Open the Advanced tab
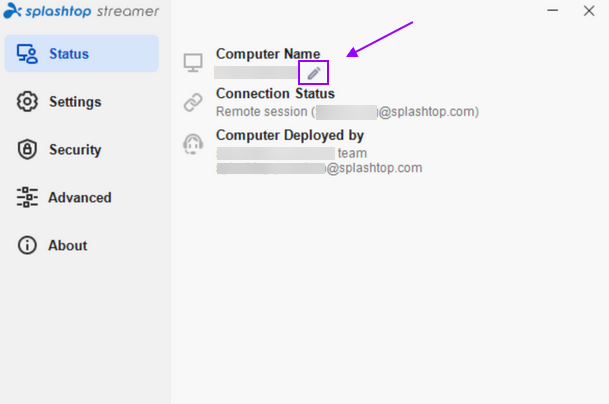Viewport: 609px width, 404px height. click(82, 197)
